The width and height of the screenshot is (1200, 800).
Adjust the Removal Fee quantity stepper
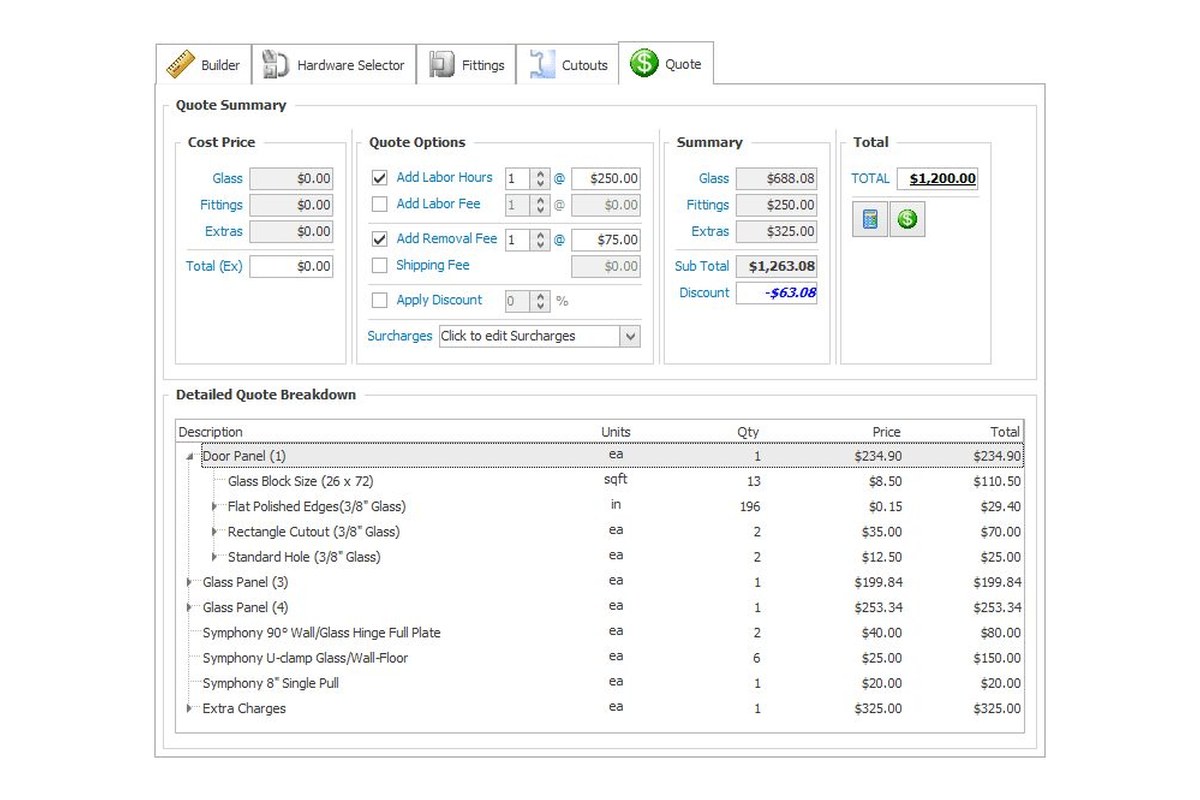coord(541,241)
